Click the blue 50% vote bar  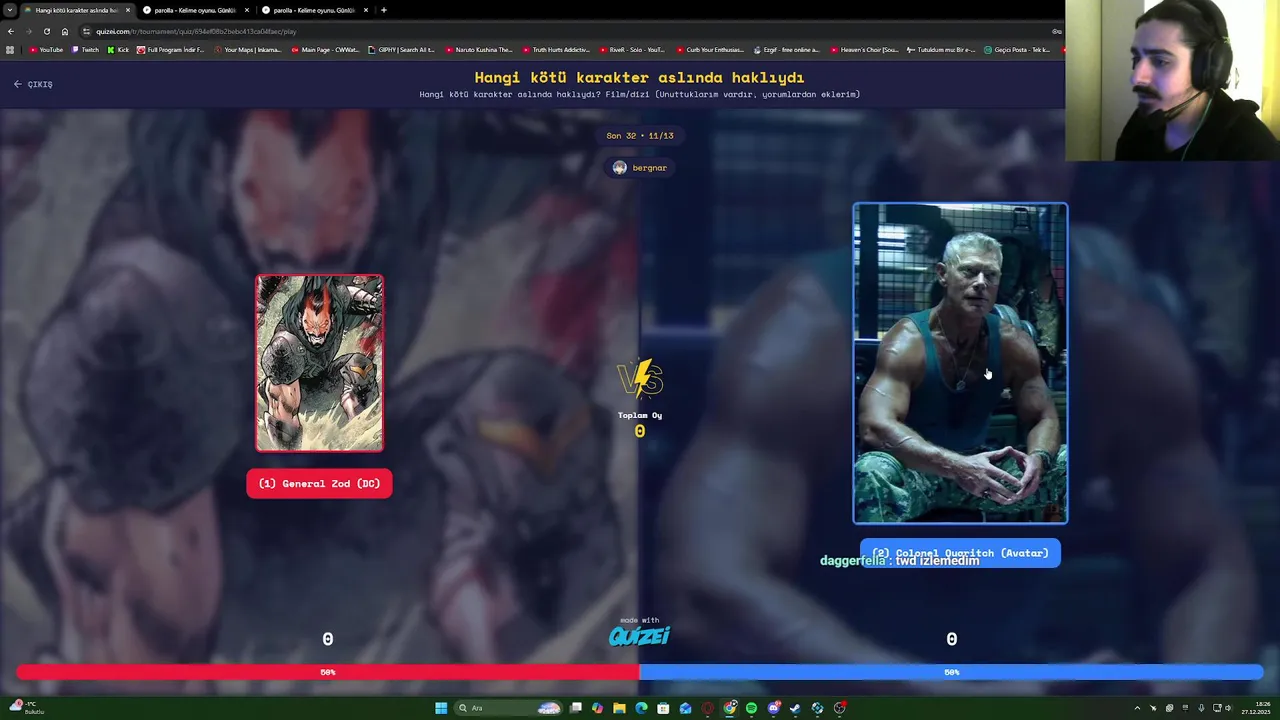(x=951, y=672)
